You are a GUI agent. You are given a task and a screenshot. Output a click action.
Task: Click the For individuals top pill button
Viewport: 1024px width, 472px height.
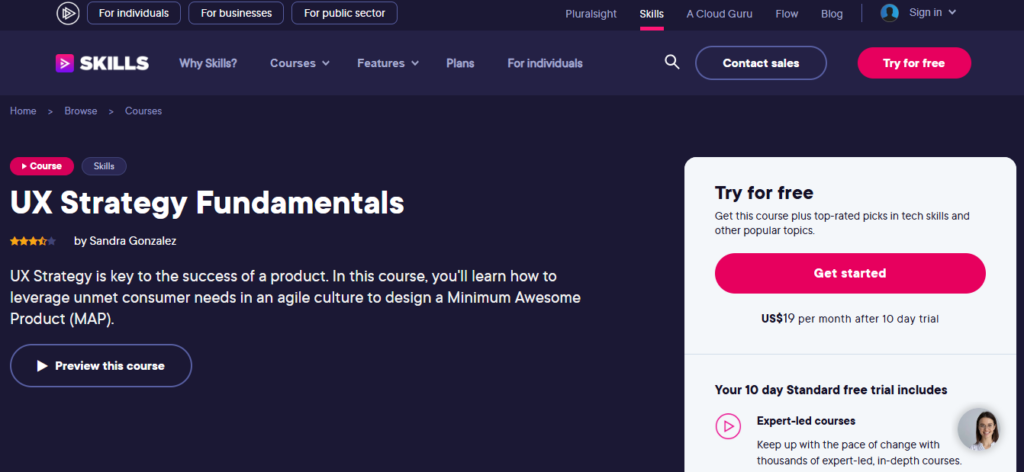click(134, 13)
